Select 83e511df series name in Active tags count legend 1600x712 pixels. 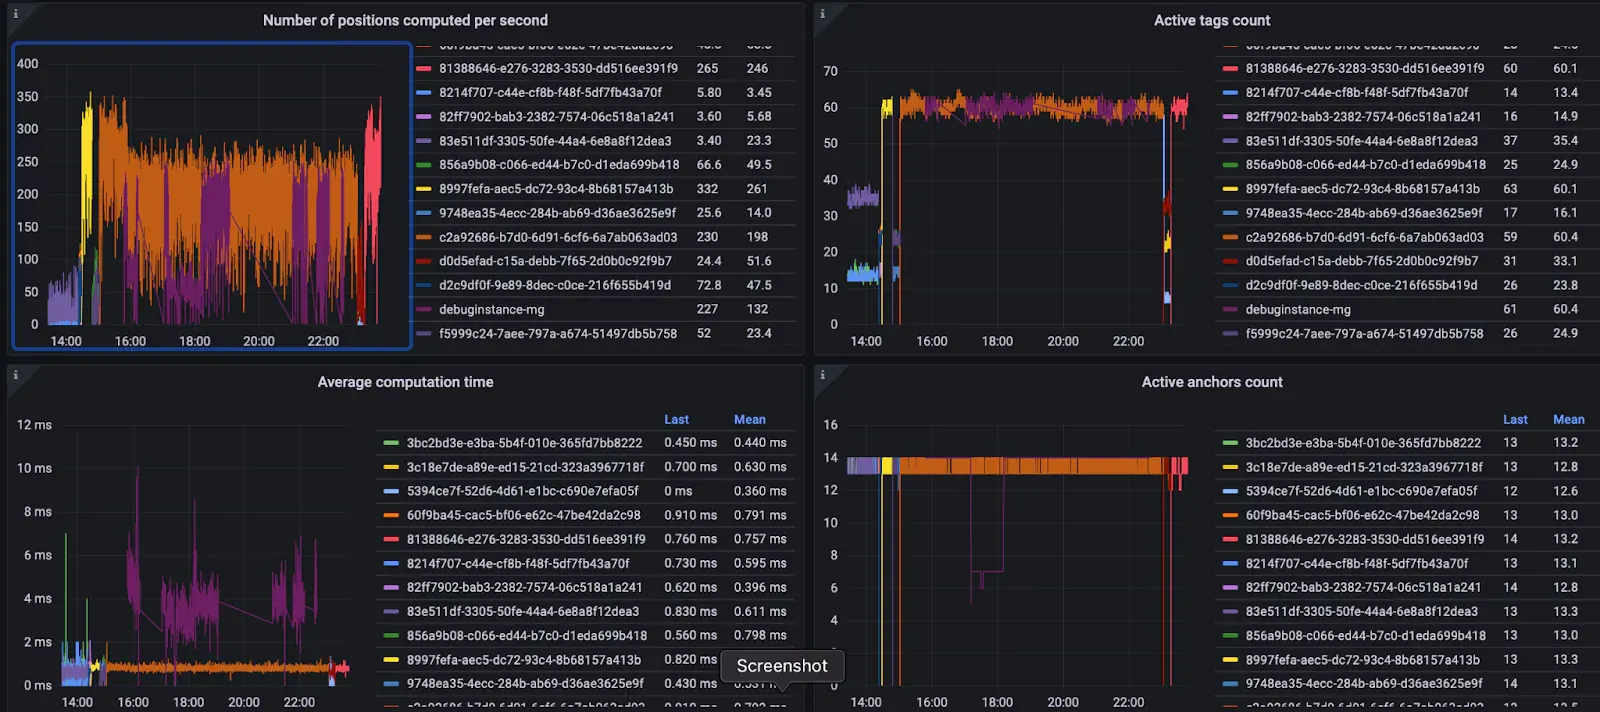[1361, 141]
